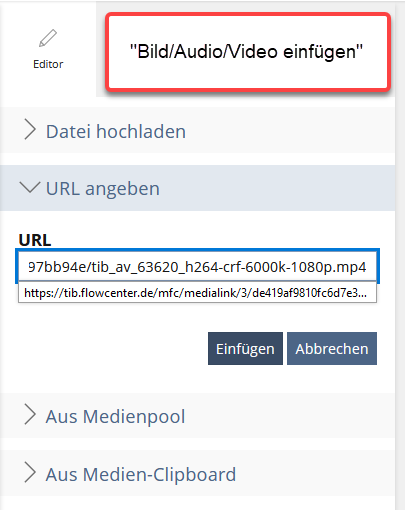Viewport: 405px width, 510px height.
Task: Click the "Bild/Audio/Video einfügen" tooltip box
Action: pos(248,52)
